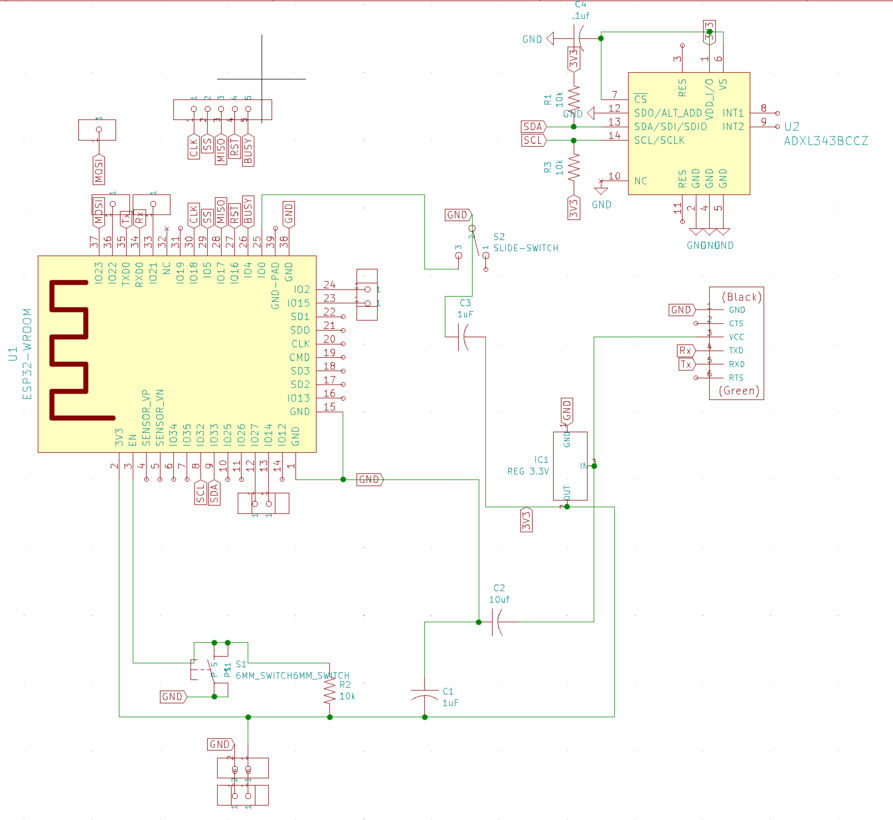Select the 3V3 label below resistor R3

[x=574, y=207]
